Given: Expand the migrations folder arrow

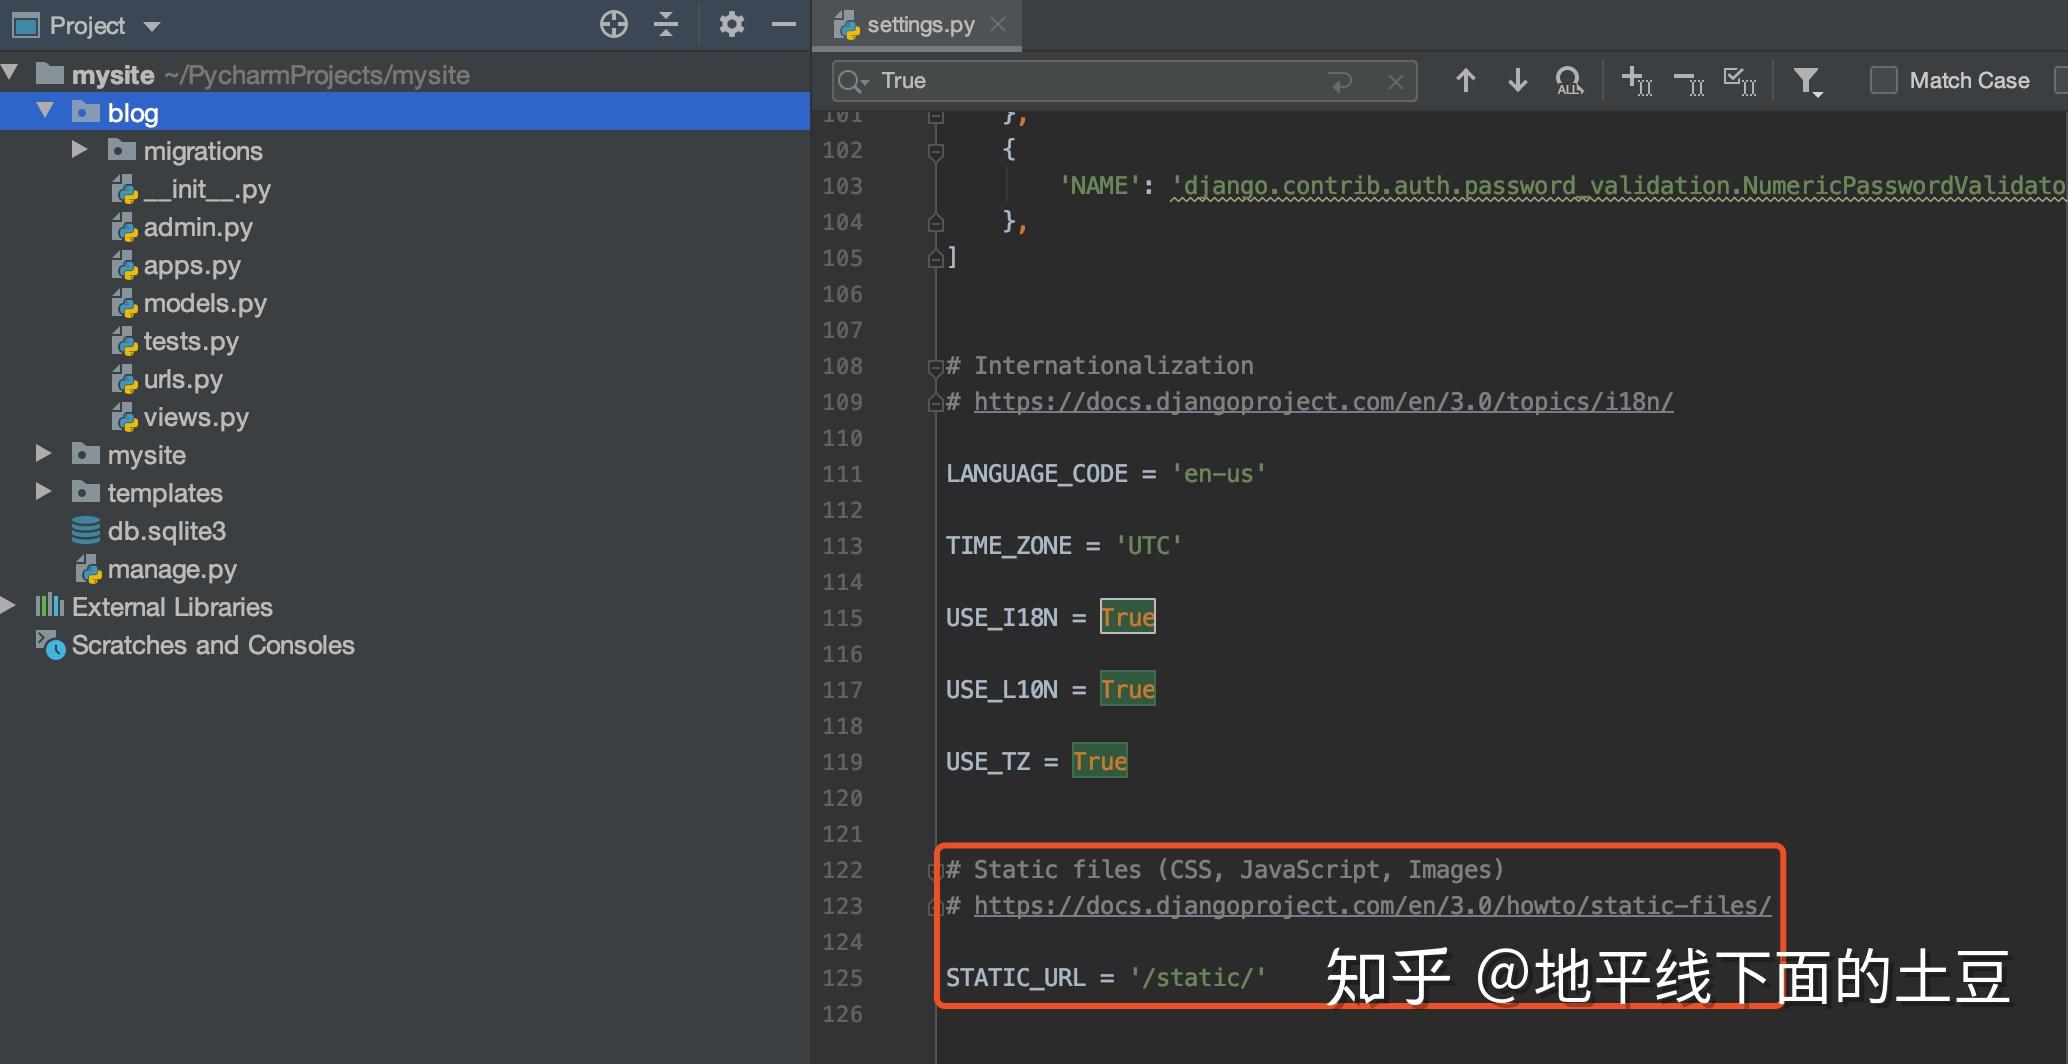Looking at the screenshot, I should click(x=80, y=150).
